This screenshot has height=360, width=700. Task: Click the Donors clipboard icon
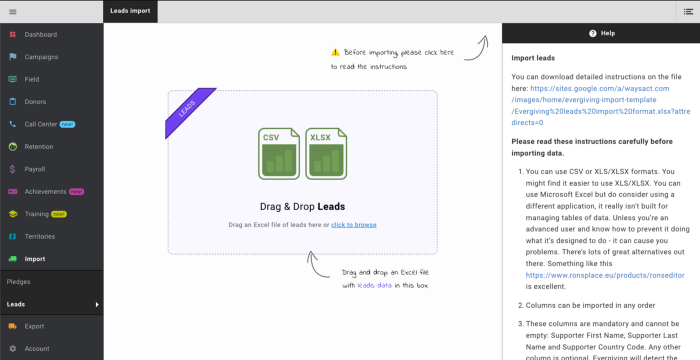coord(13,101)
